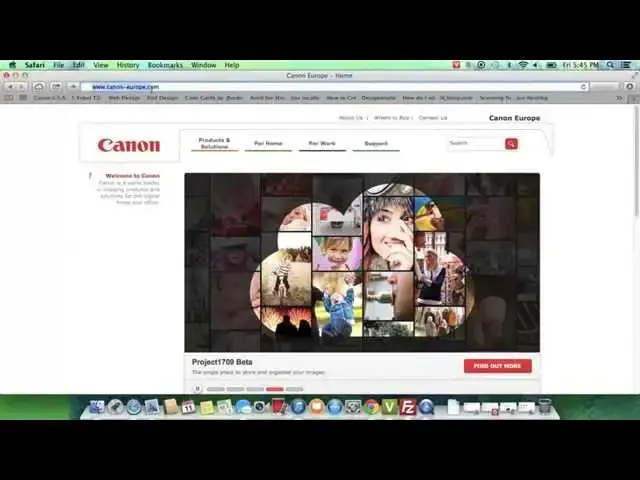Select the first gray slide indicator
Image resolution: width=640 pixels, height=480 pixels.
[x=216, y=389]
